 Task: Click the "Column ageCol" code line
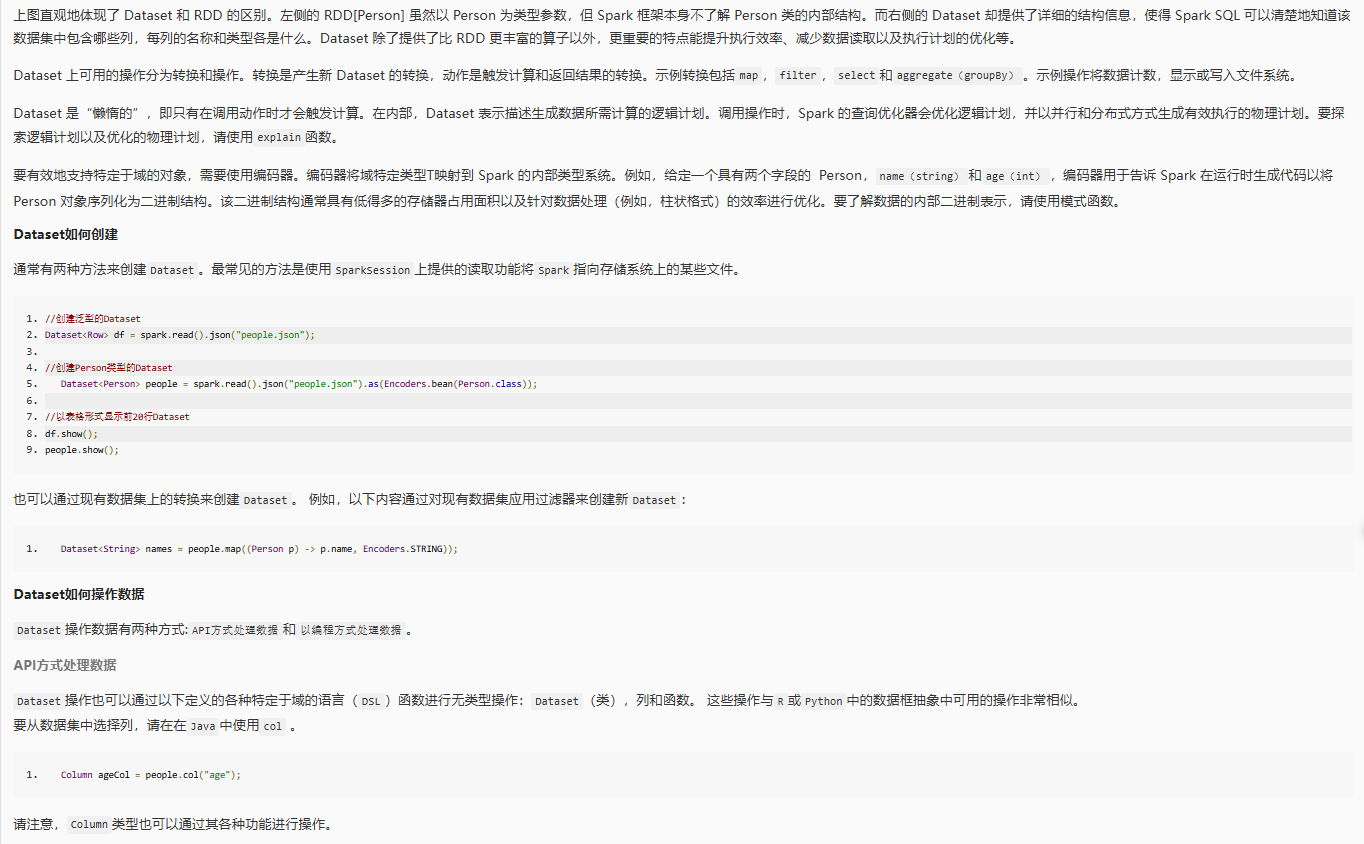tap(150, 775)
